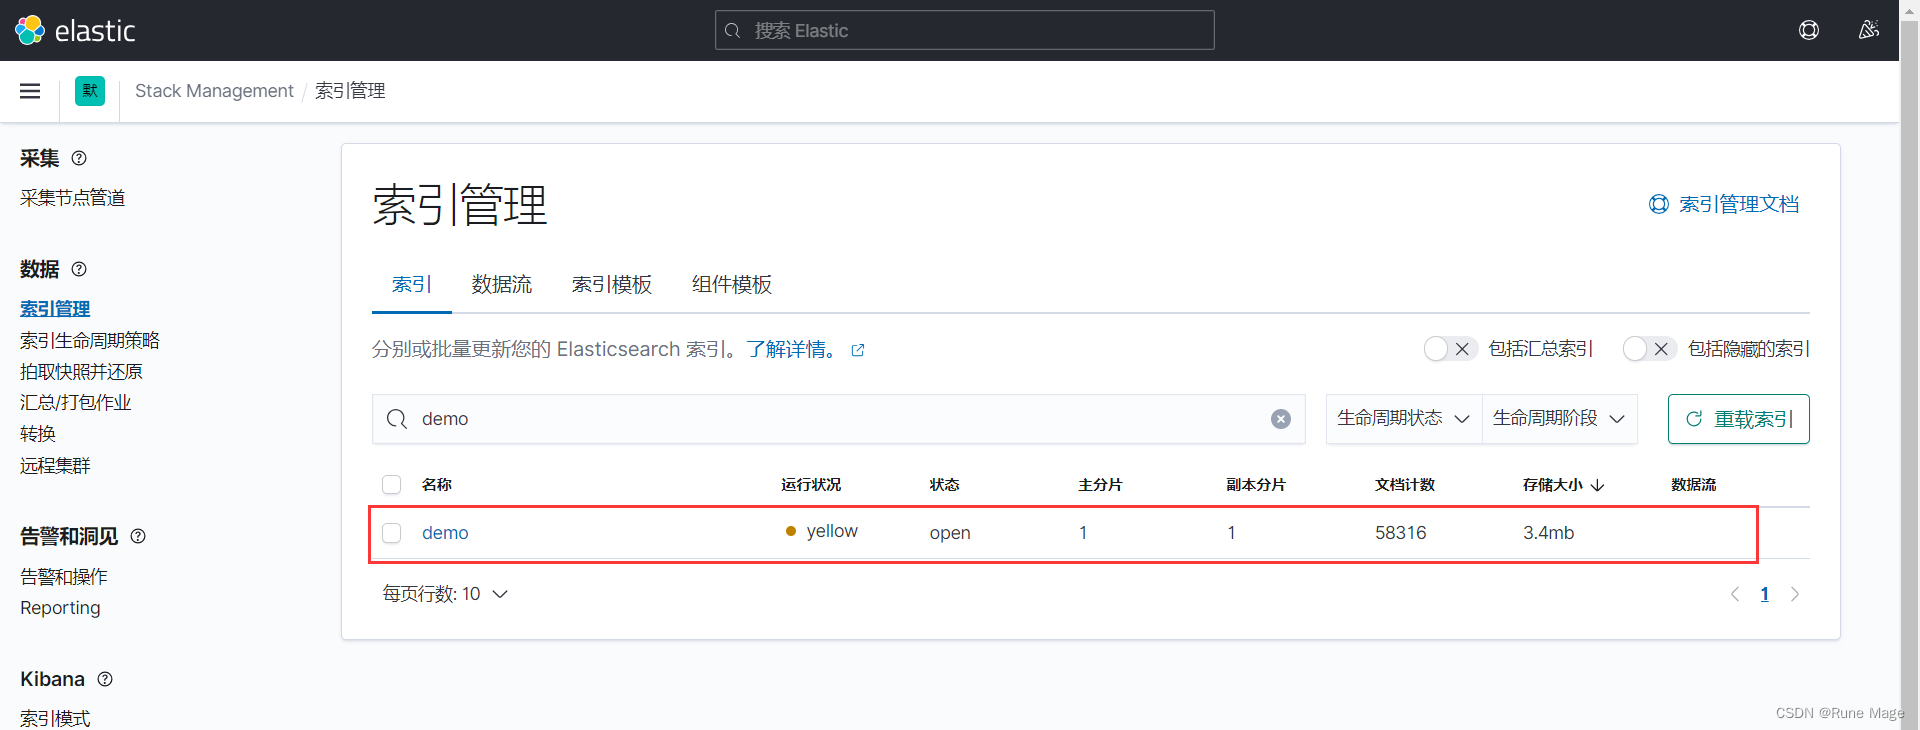Open 索引模式 in sidebar
The width and height of the screenshot is (1920, 730).
(x=55, y=719)
